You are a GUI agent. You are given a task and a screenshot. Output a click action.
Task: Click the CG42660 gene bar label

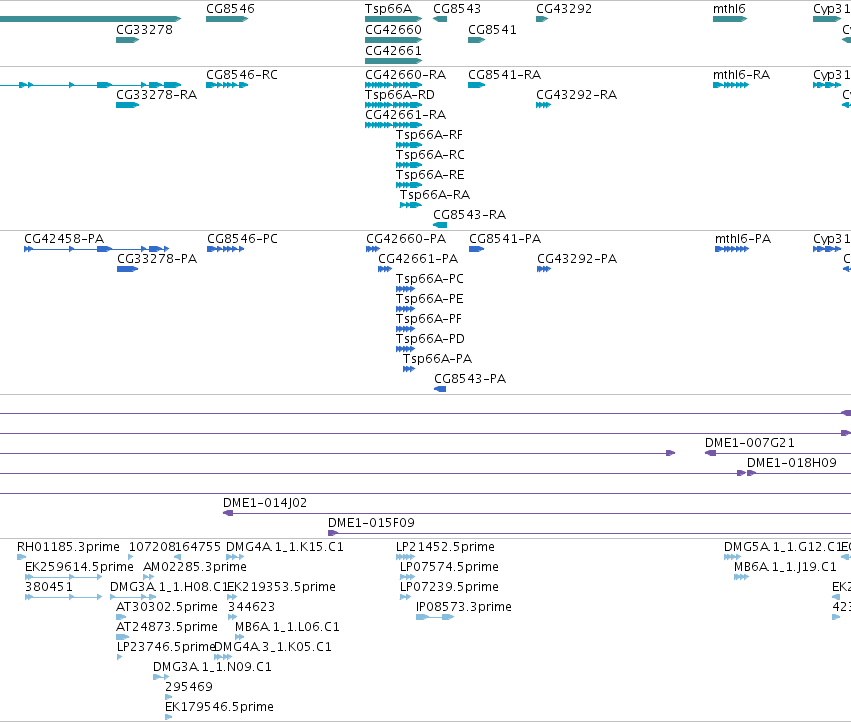pos(393,30)
